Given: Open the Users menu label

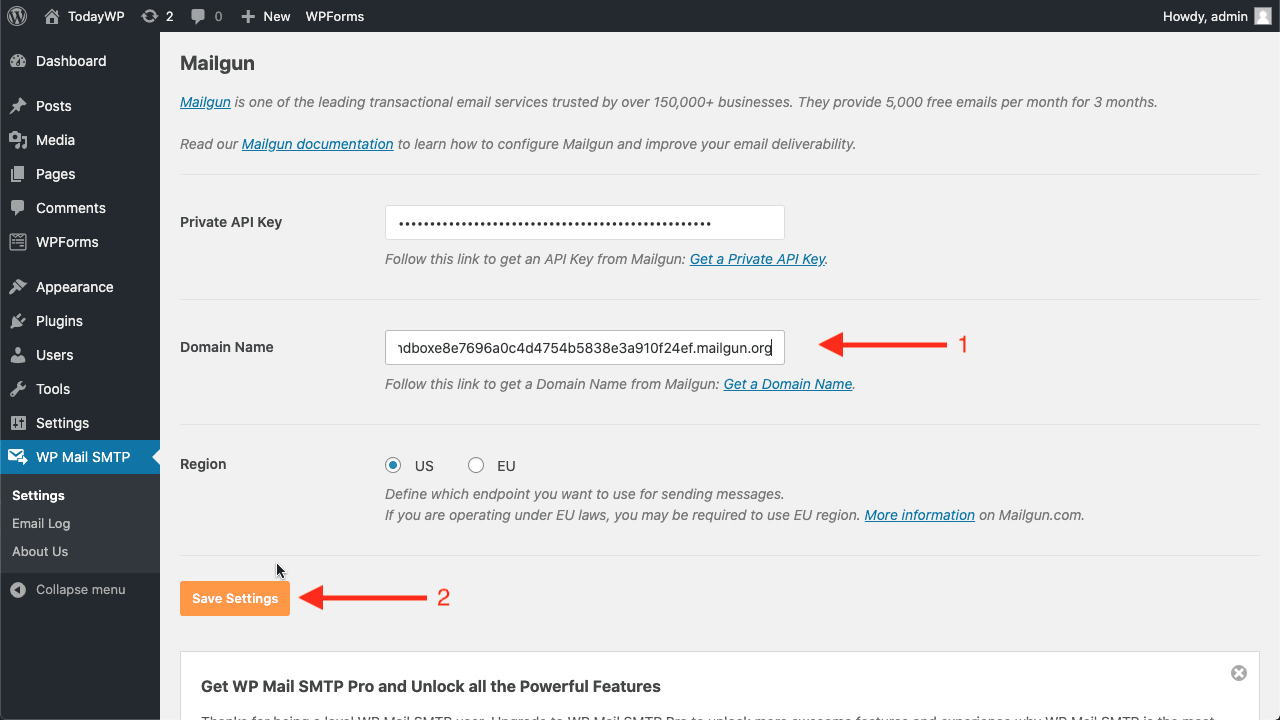Looking at the screenshot, I should pyautogui.click(x=54, y=355).
